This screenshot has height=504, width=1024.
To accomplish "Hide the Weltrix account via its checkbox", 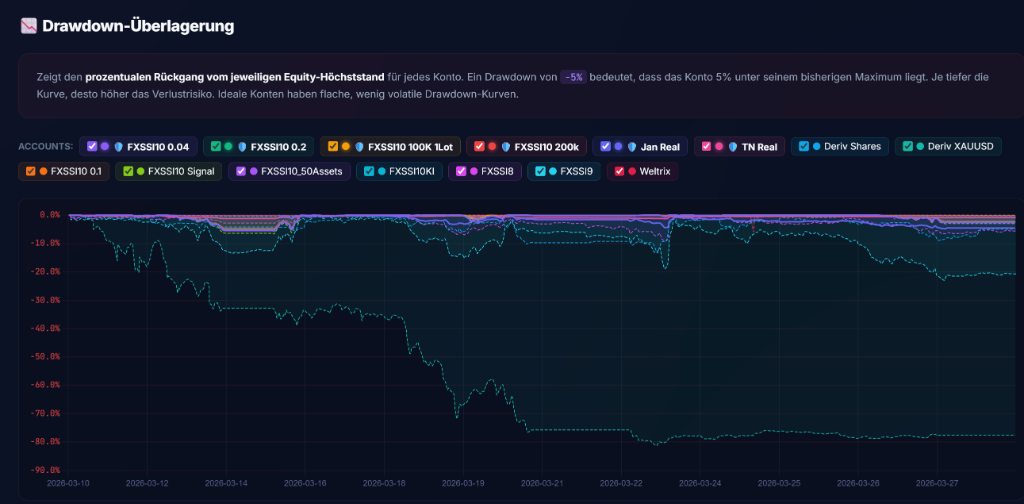I will (620, 171).
